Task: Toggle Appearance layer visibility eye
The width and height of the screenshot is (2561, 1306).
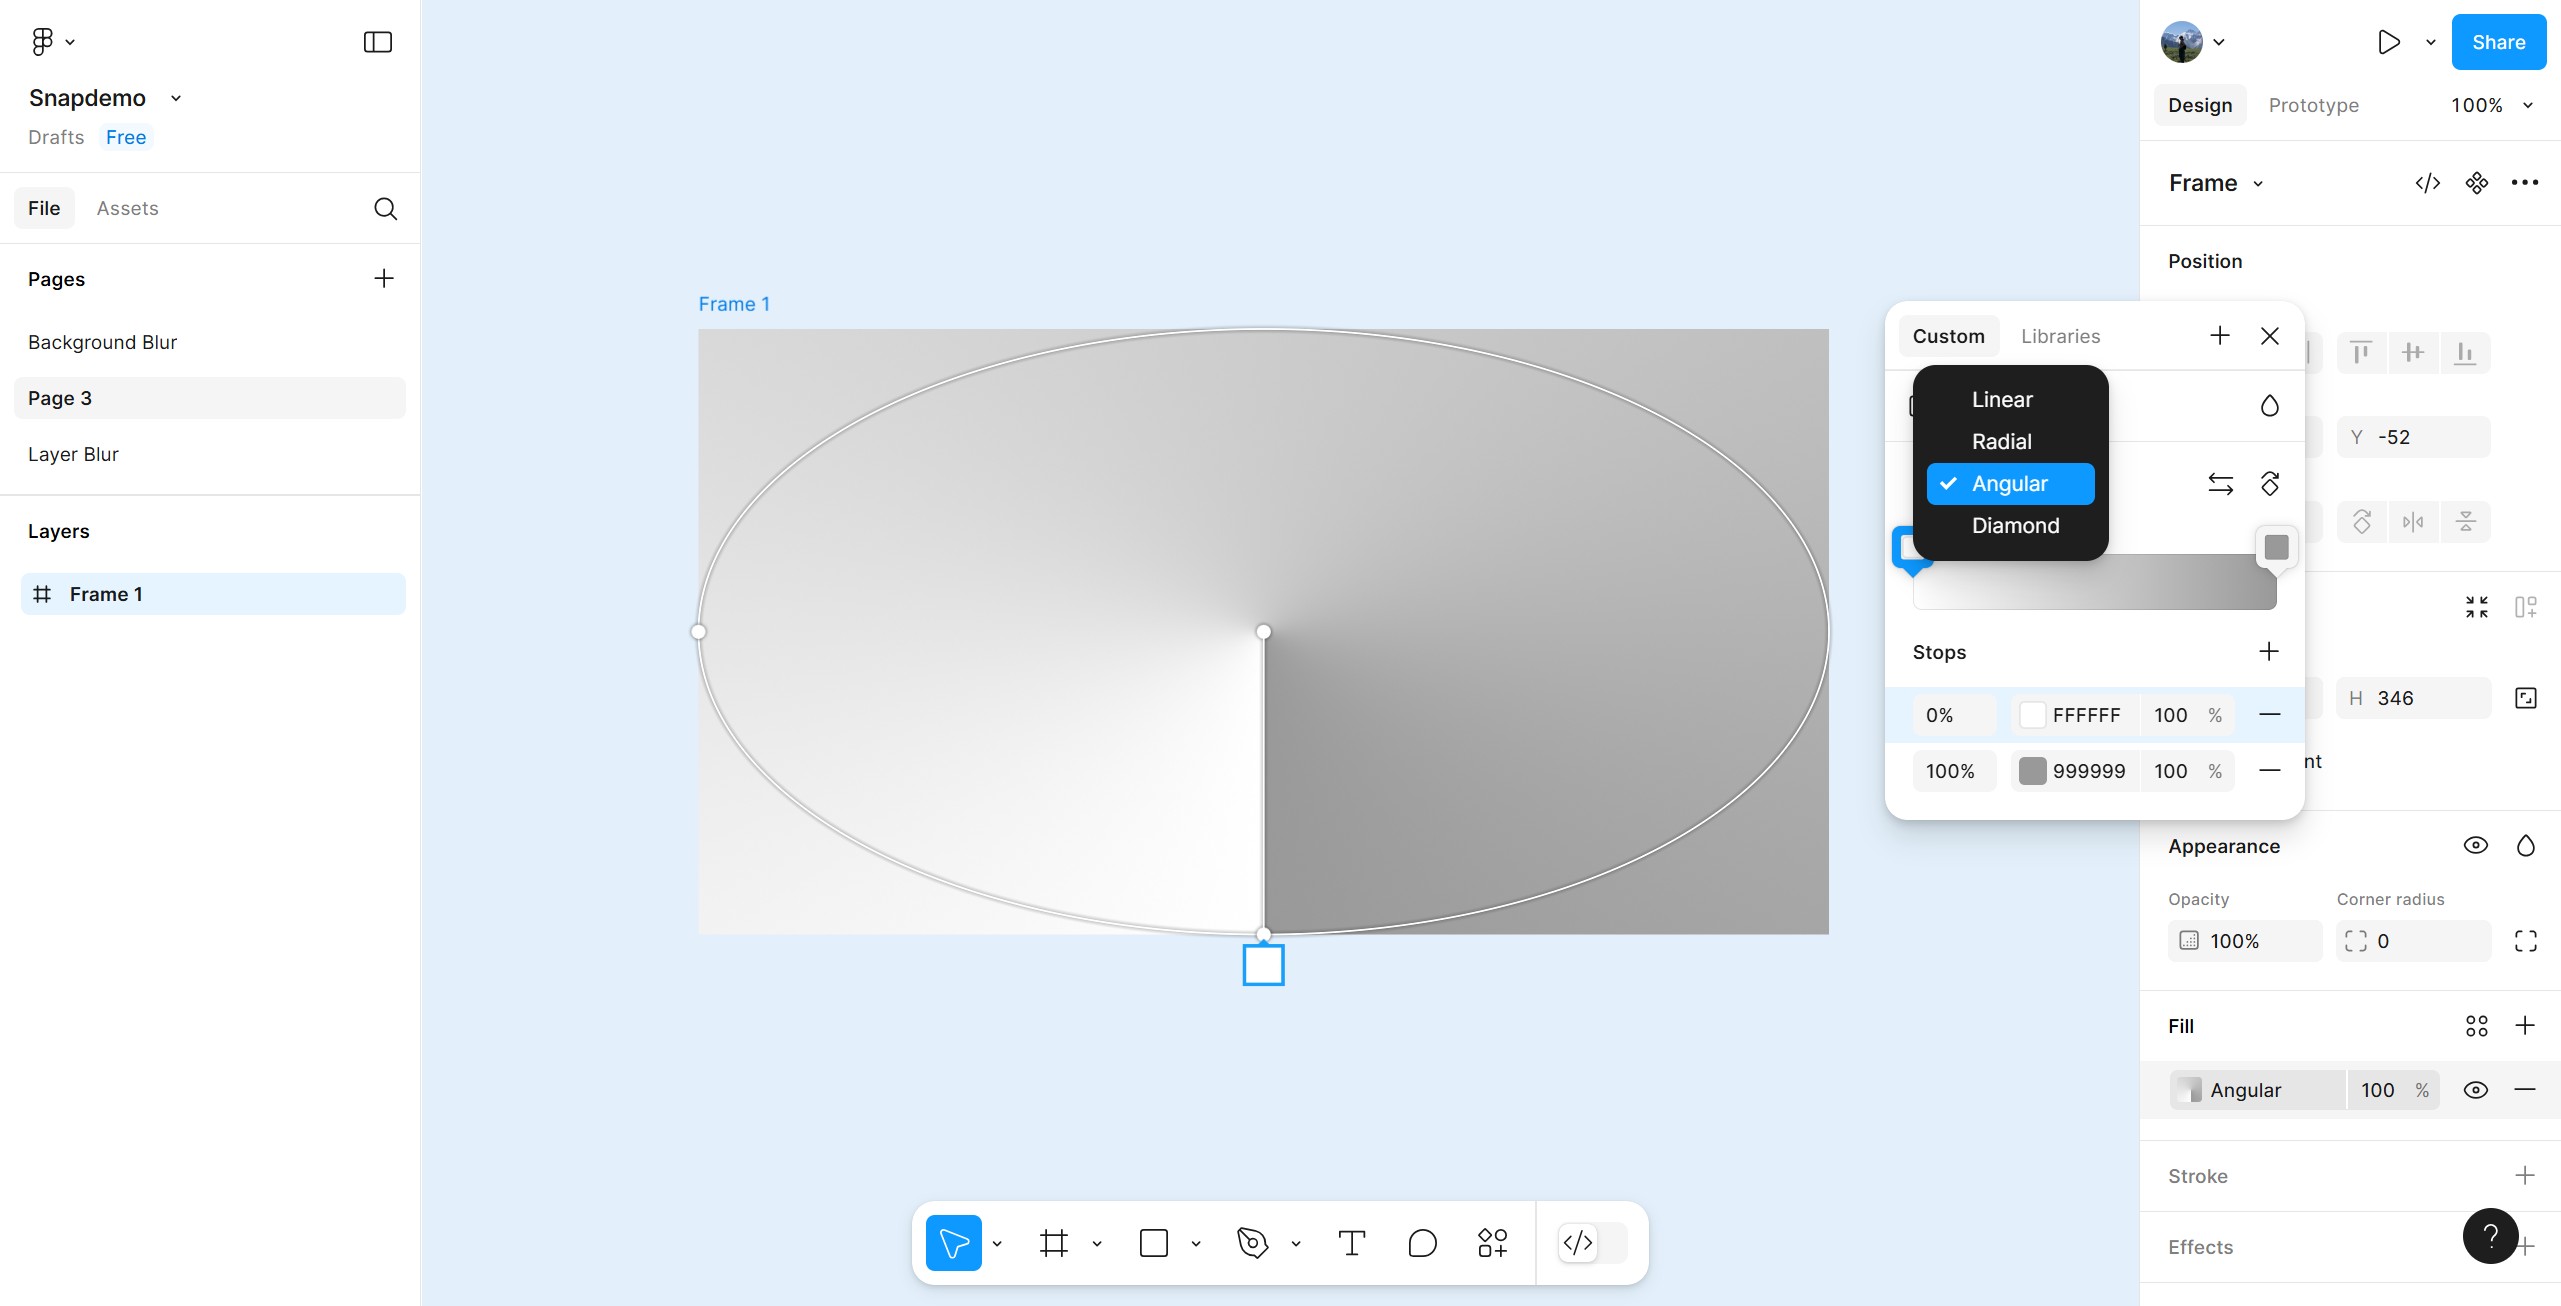Action: [2475, 846]
